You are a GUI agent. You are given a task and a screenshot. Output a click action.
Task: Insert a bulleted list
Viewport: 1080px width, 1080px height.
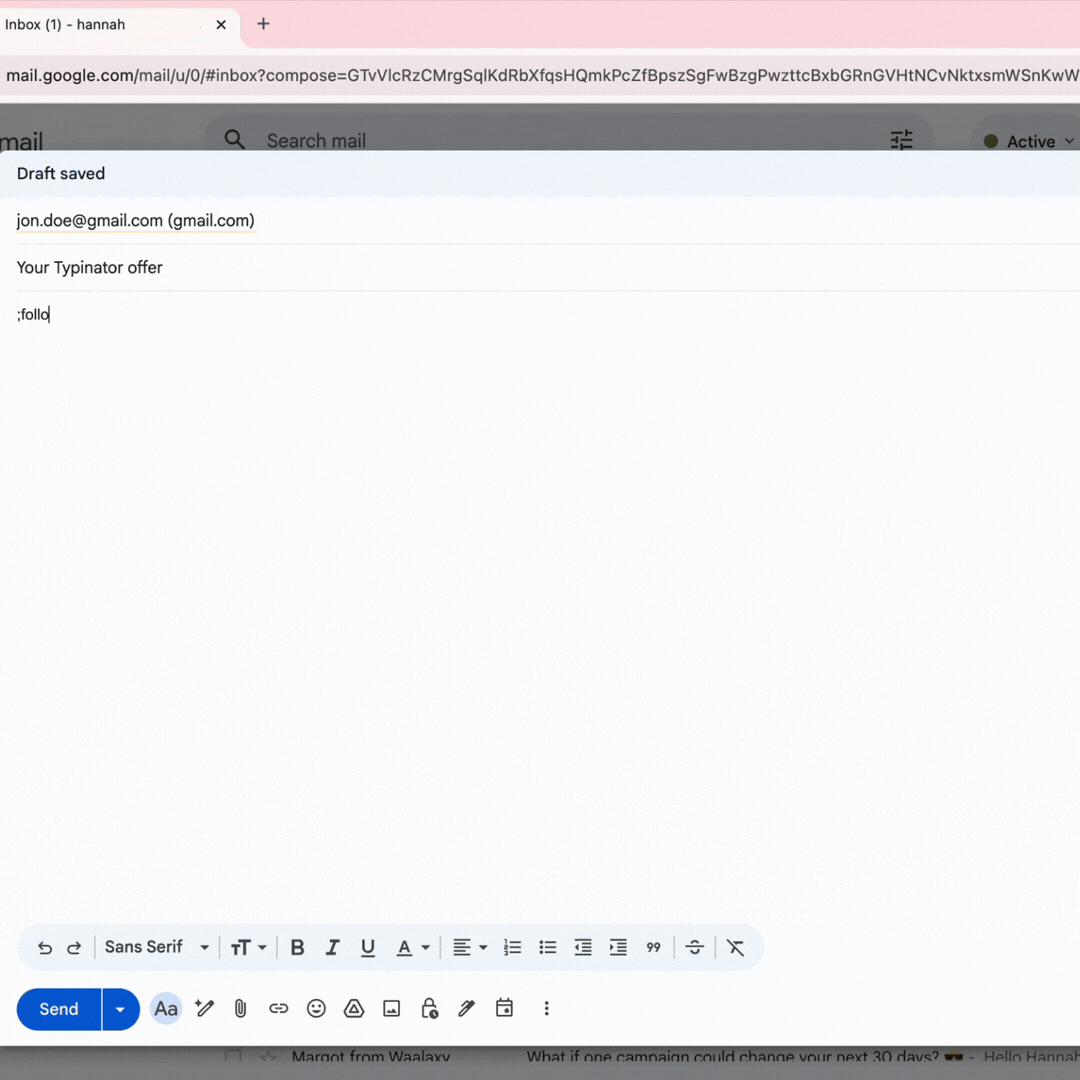(x=548, y=948)
